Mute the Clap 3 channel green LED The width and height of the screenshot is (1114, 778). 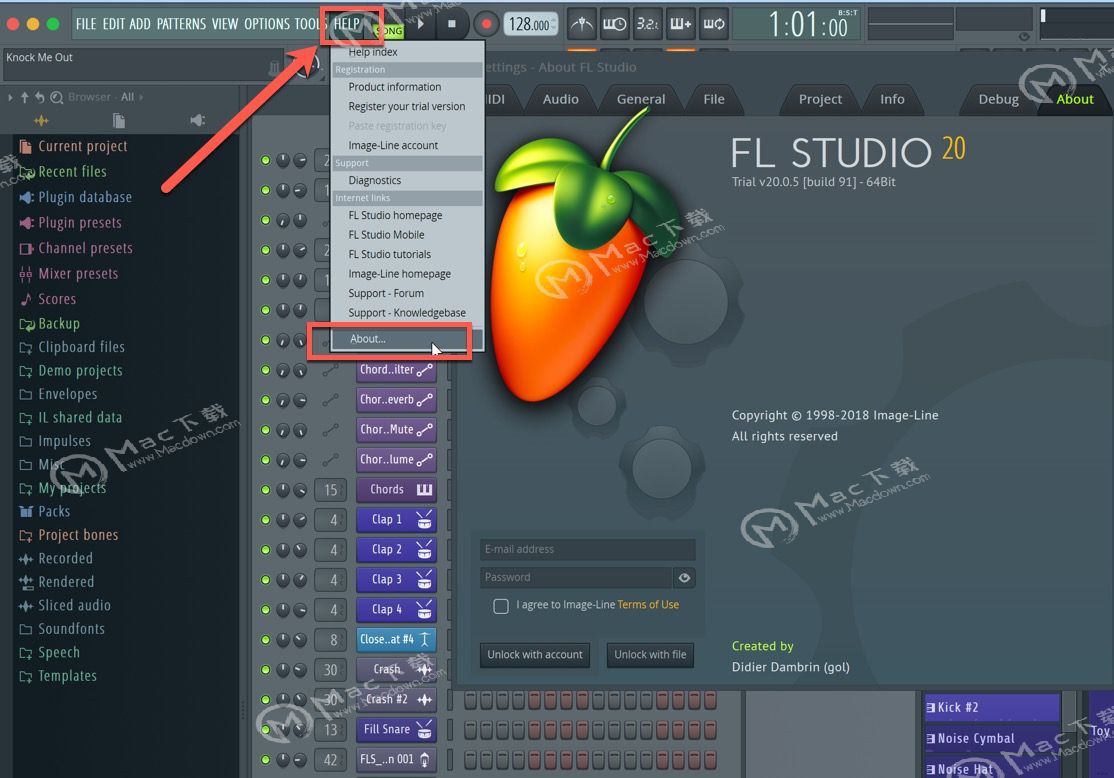(266, 580)
